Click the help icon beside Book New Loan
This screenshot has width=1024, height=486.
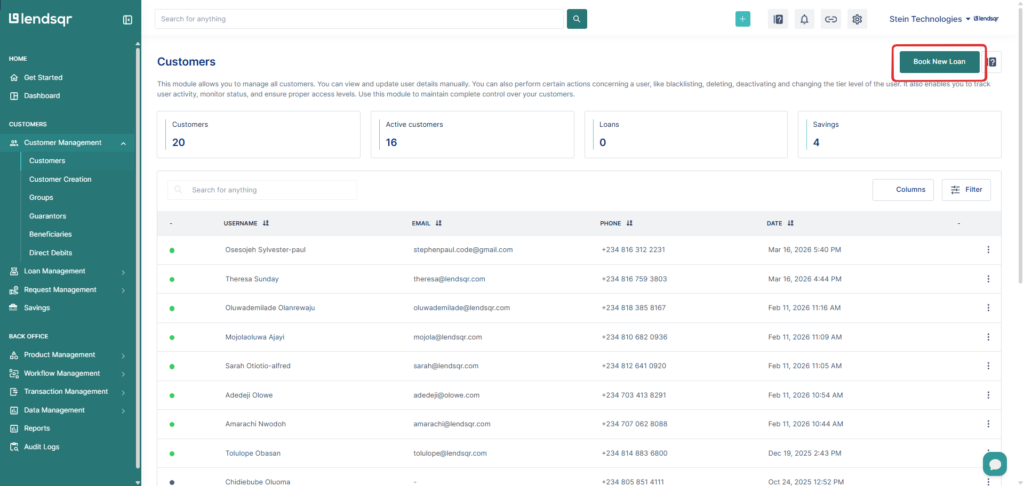[x=992, y=62]
